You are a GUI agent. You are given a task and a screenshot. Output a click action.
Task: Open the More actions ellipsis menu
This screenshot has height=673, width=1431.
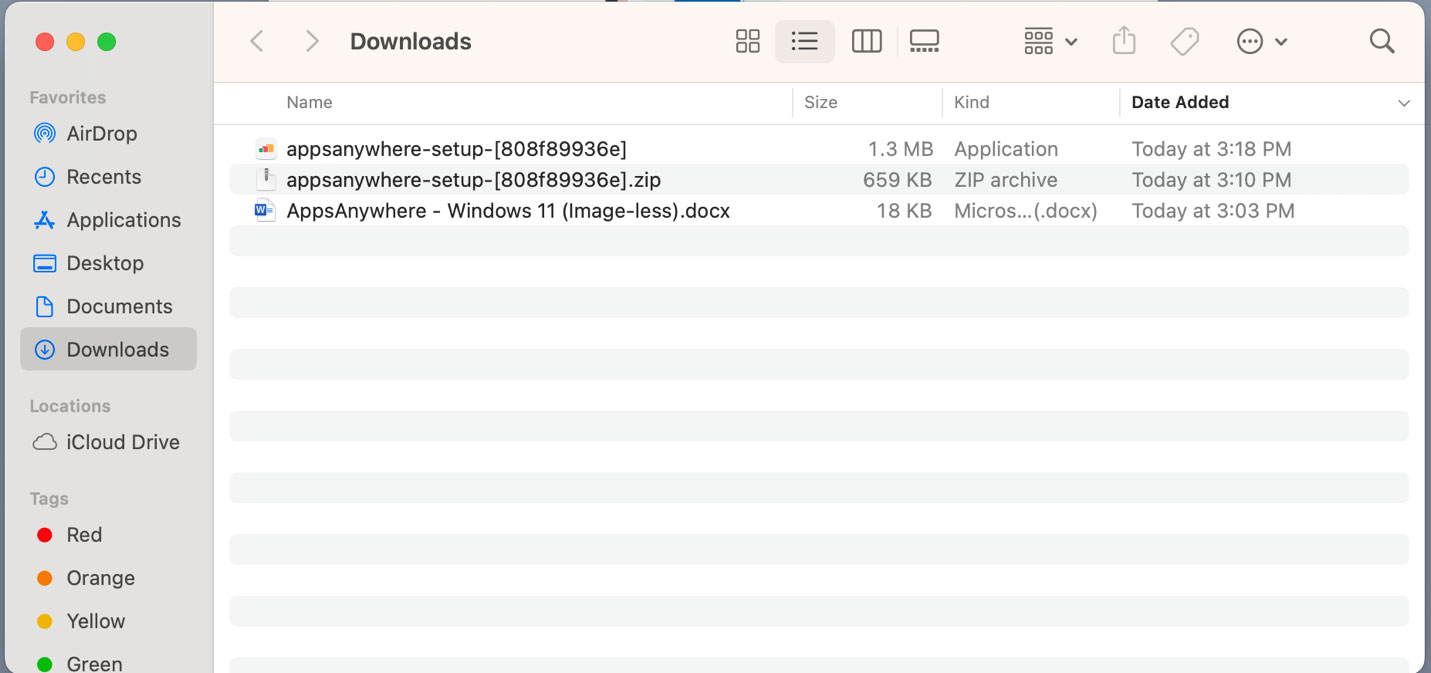tap(1261, 41)
